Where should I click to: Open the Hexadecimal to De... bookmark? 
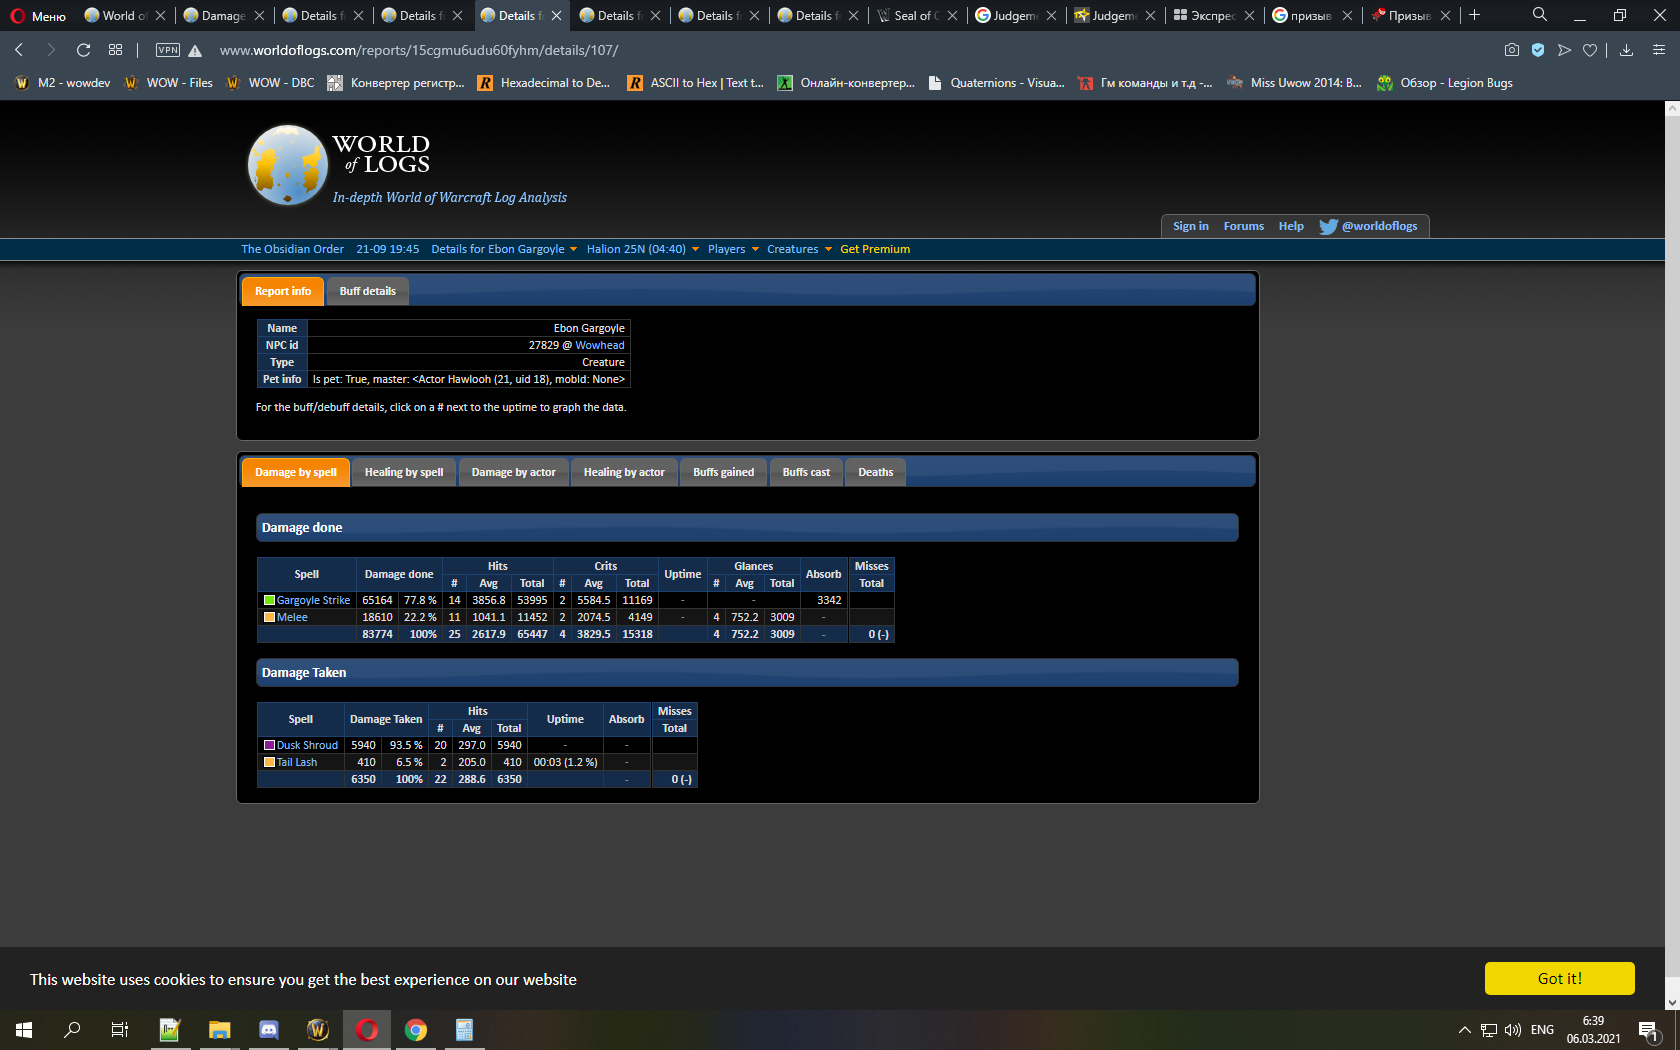point(544,83)
